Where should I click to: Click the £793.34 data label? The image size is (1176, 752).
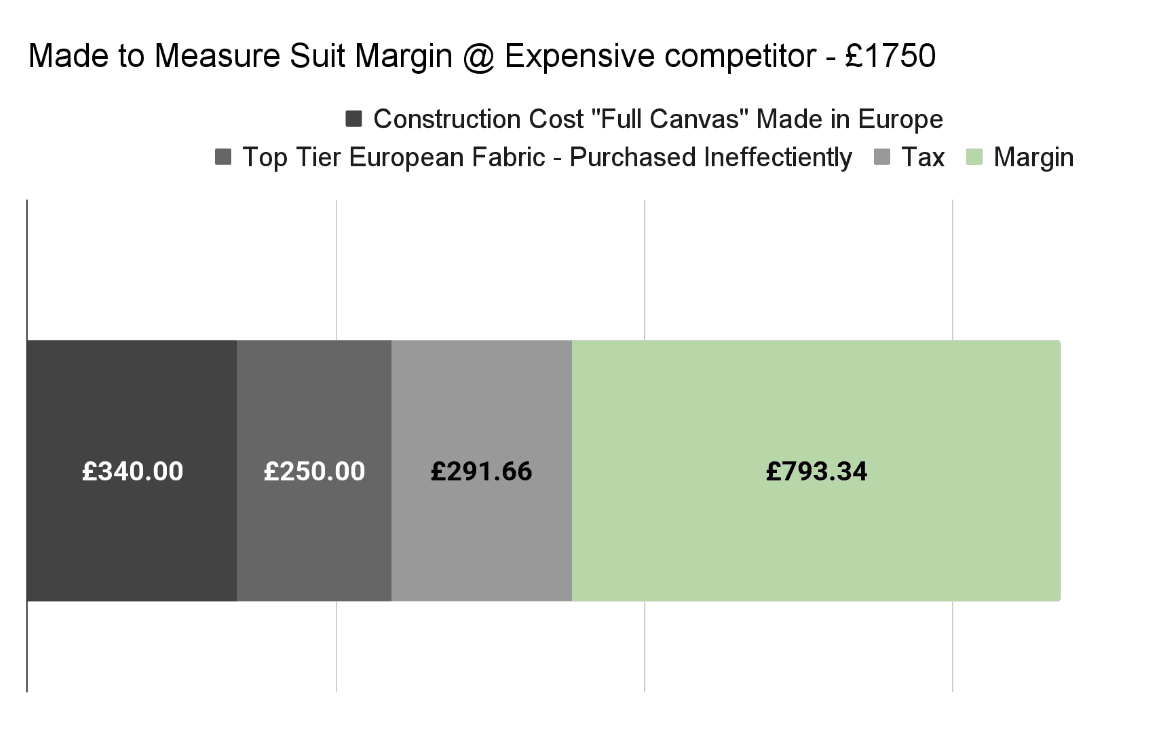817,471
